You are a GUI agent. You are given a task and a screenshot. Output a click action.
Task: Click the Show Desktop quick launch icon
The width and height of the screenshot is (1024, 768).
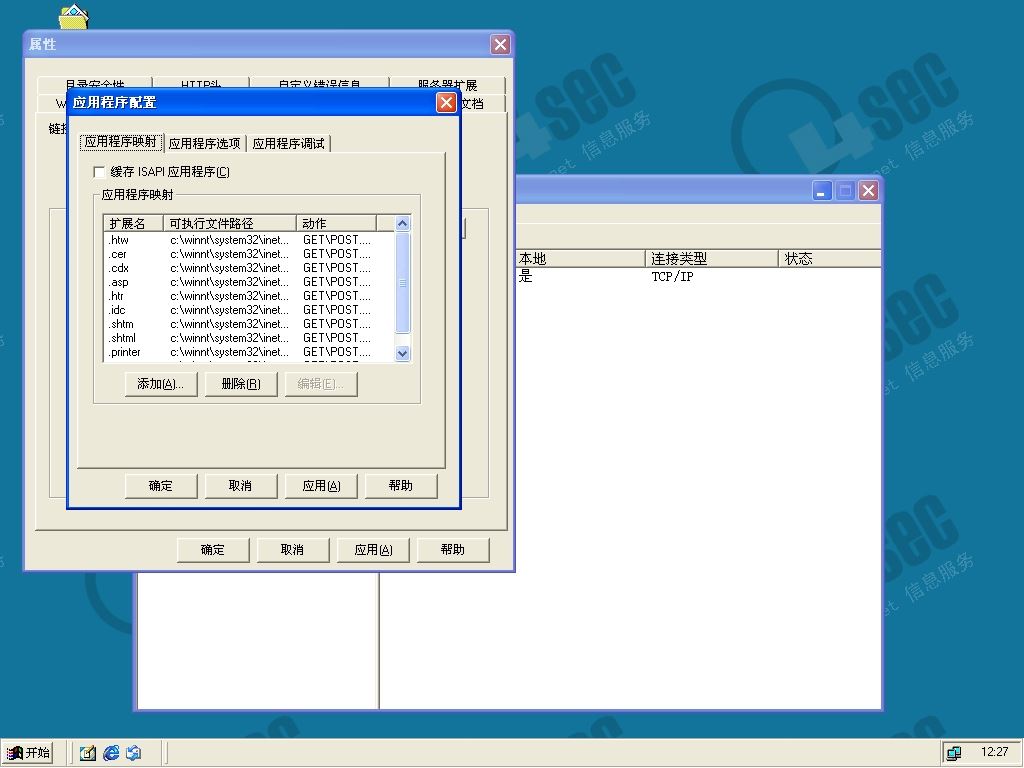pyautogui.click(x=88, y=753)
